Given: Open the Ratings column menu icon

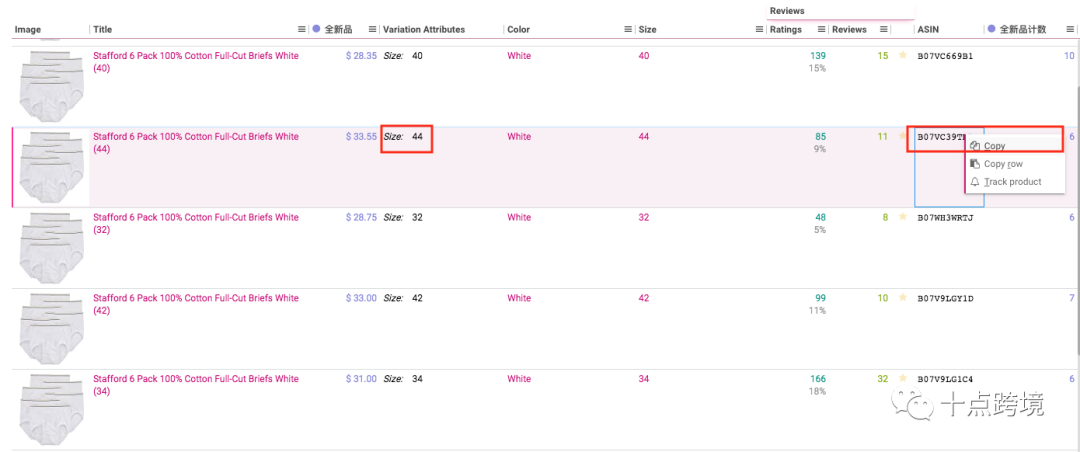Looking at the screenshot, I should [x=821, y=30].
